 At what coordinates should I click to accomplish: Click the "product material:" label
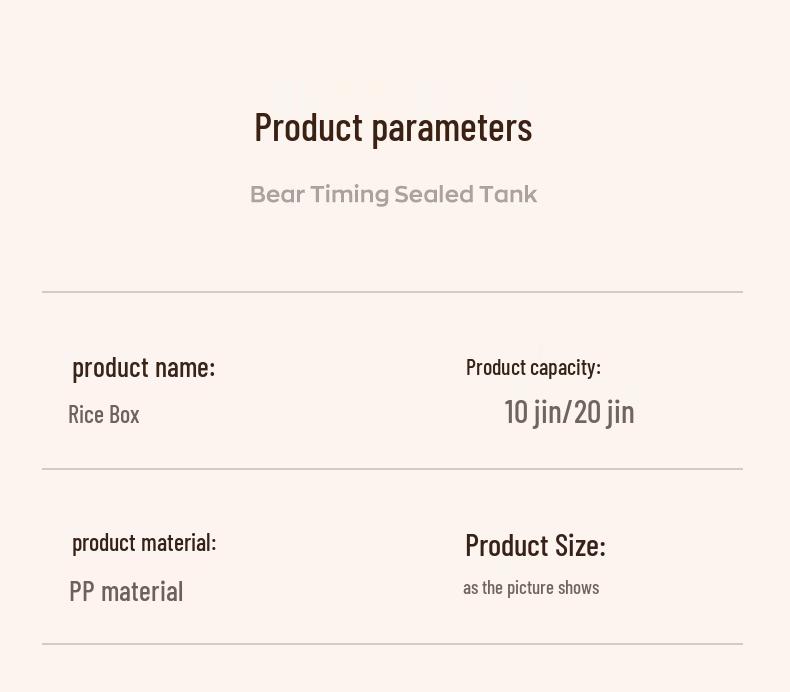coord(144,543)
